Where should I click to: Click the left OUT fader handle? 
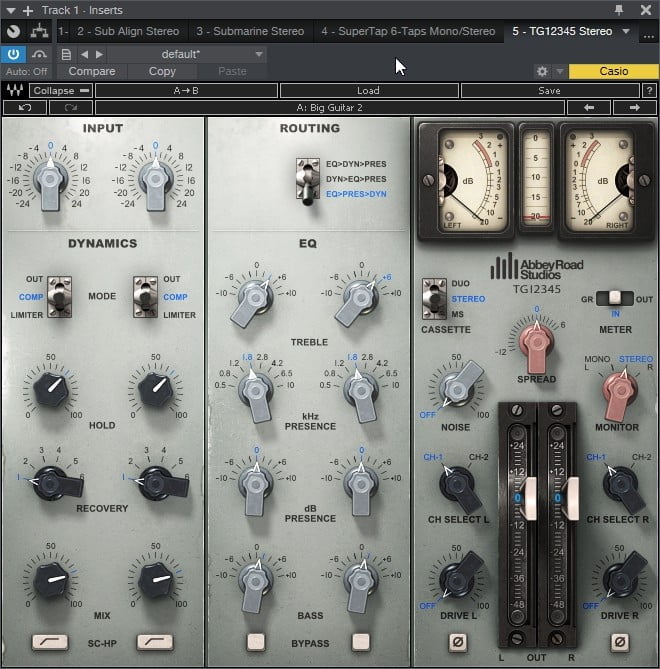click(x=528, y=498)
